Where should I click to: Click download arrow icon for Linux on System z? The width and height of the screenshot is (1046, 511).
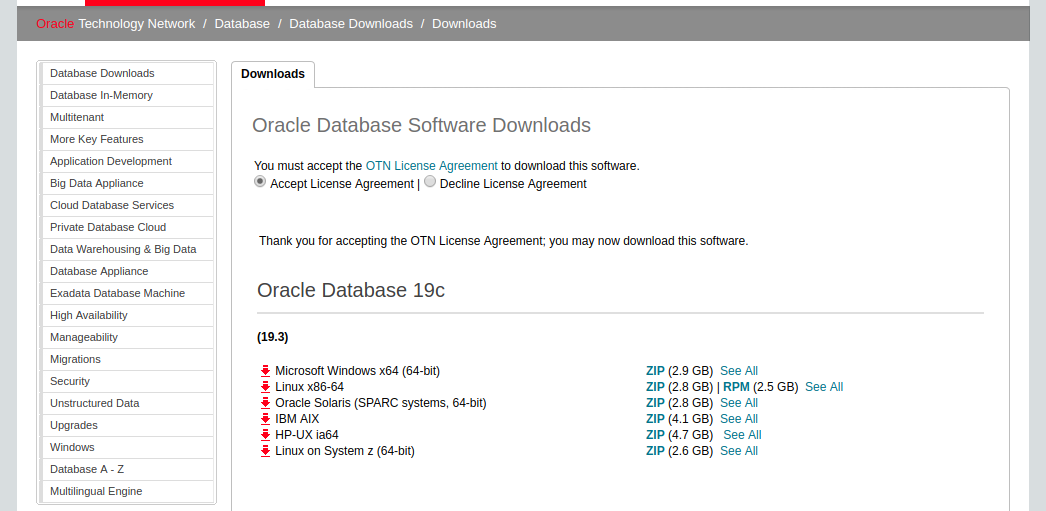point(265,451)
